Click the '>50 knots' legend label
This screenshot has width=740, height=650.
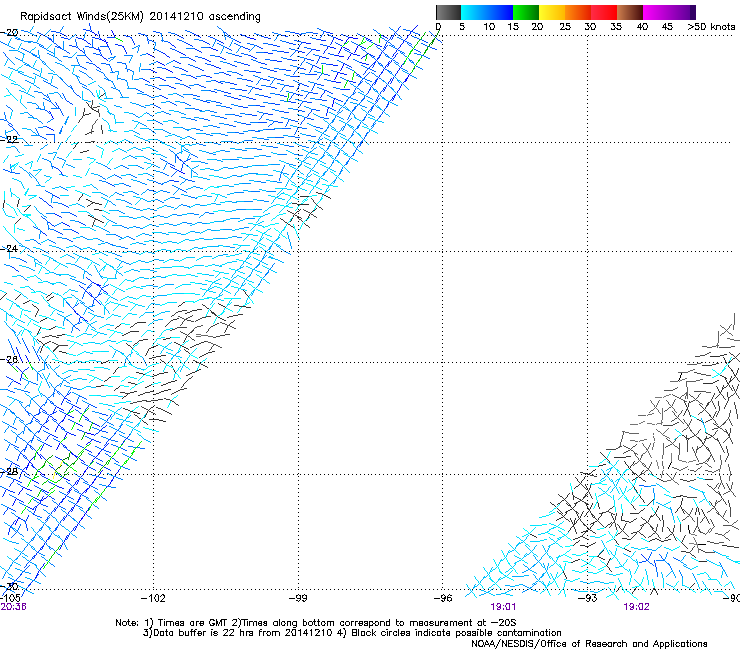[711, 27]
